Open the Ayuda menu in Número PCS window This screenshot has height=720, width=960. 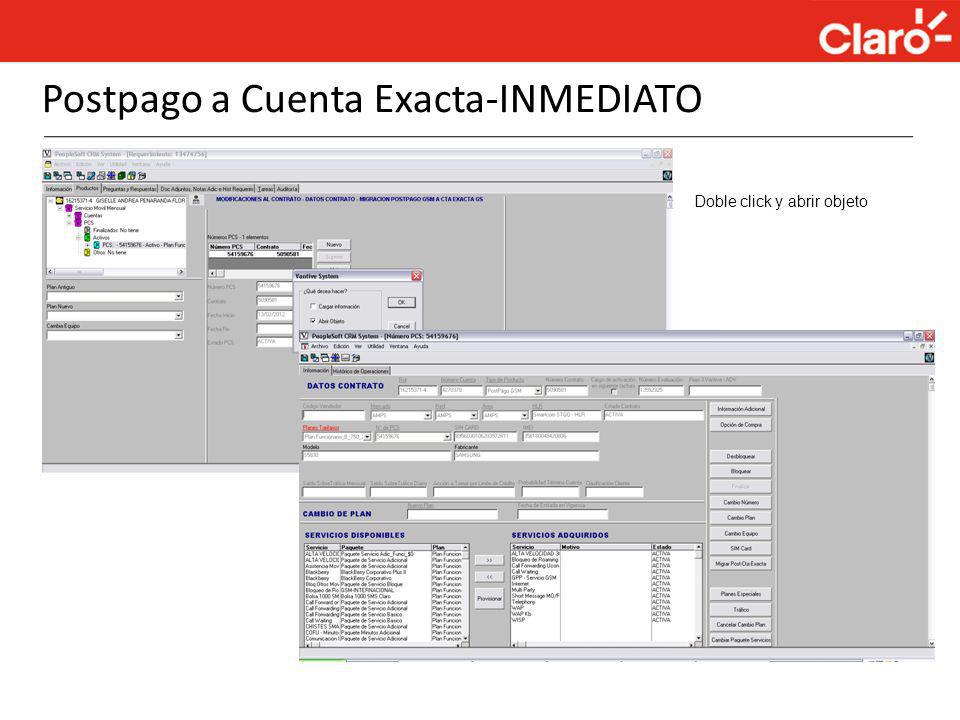point(421,347)
